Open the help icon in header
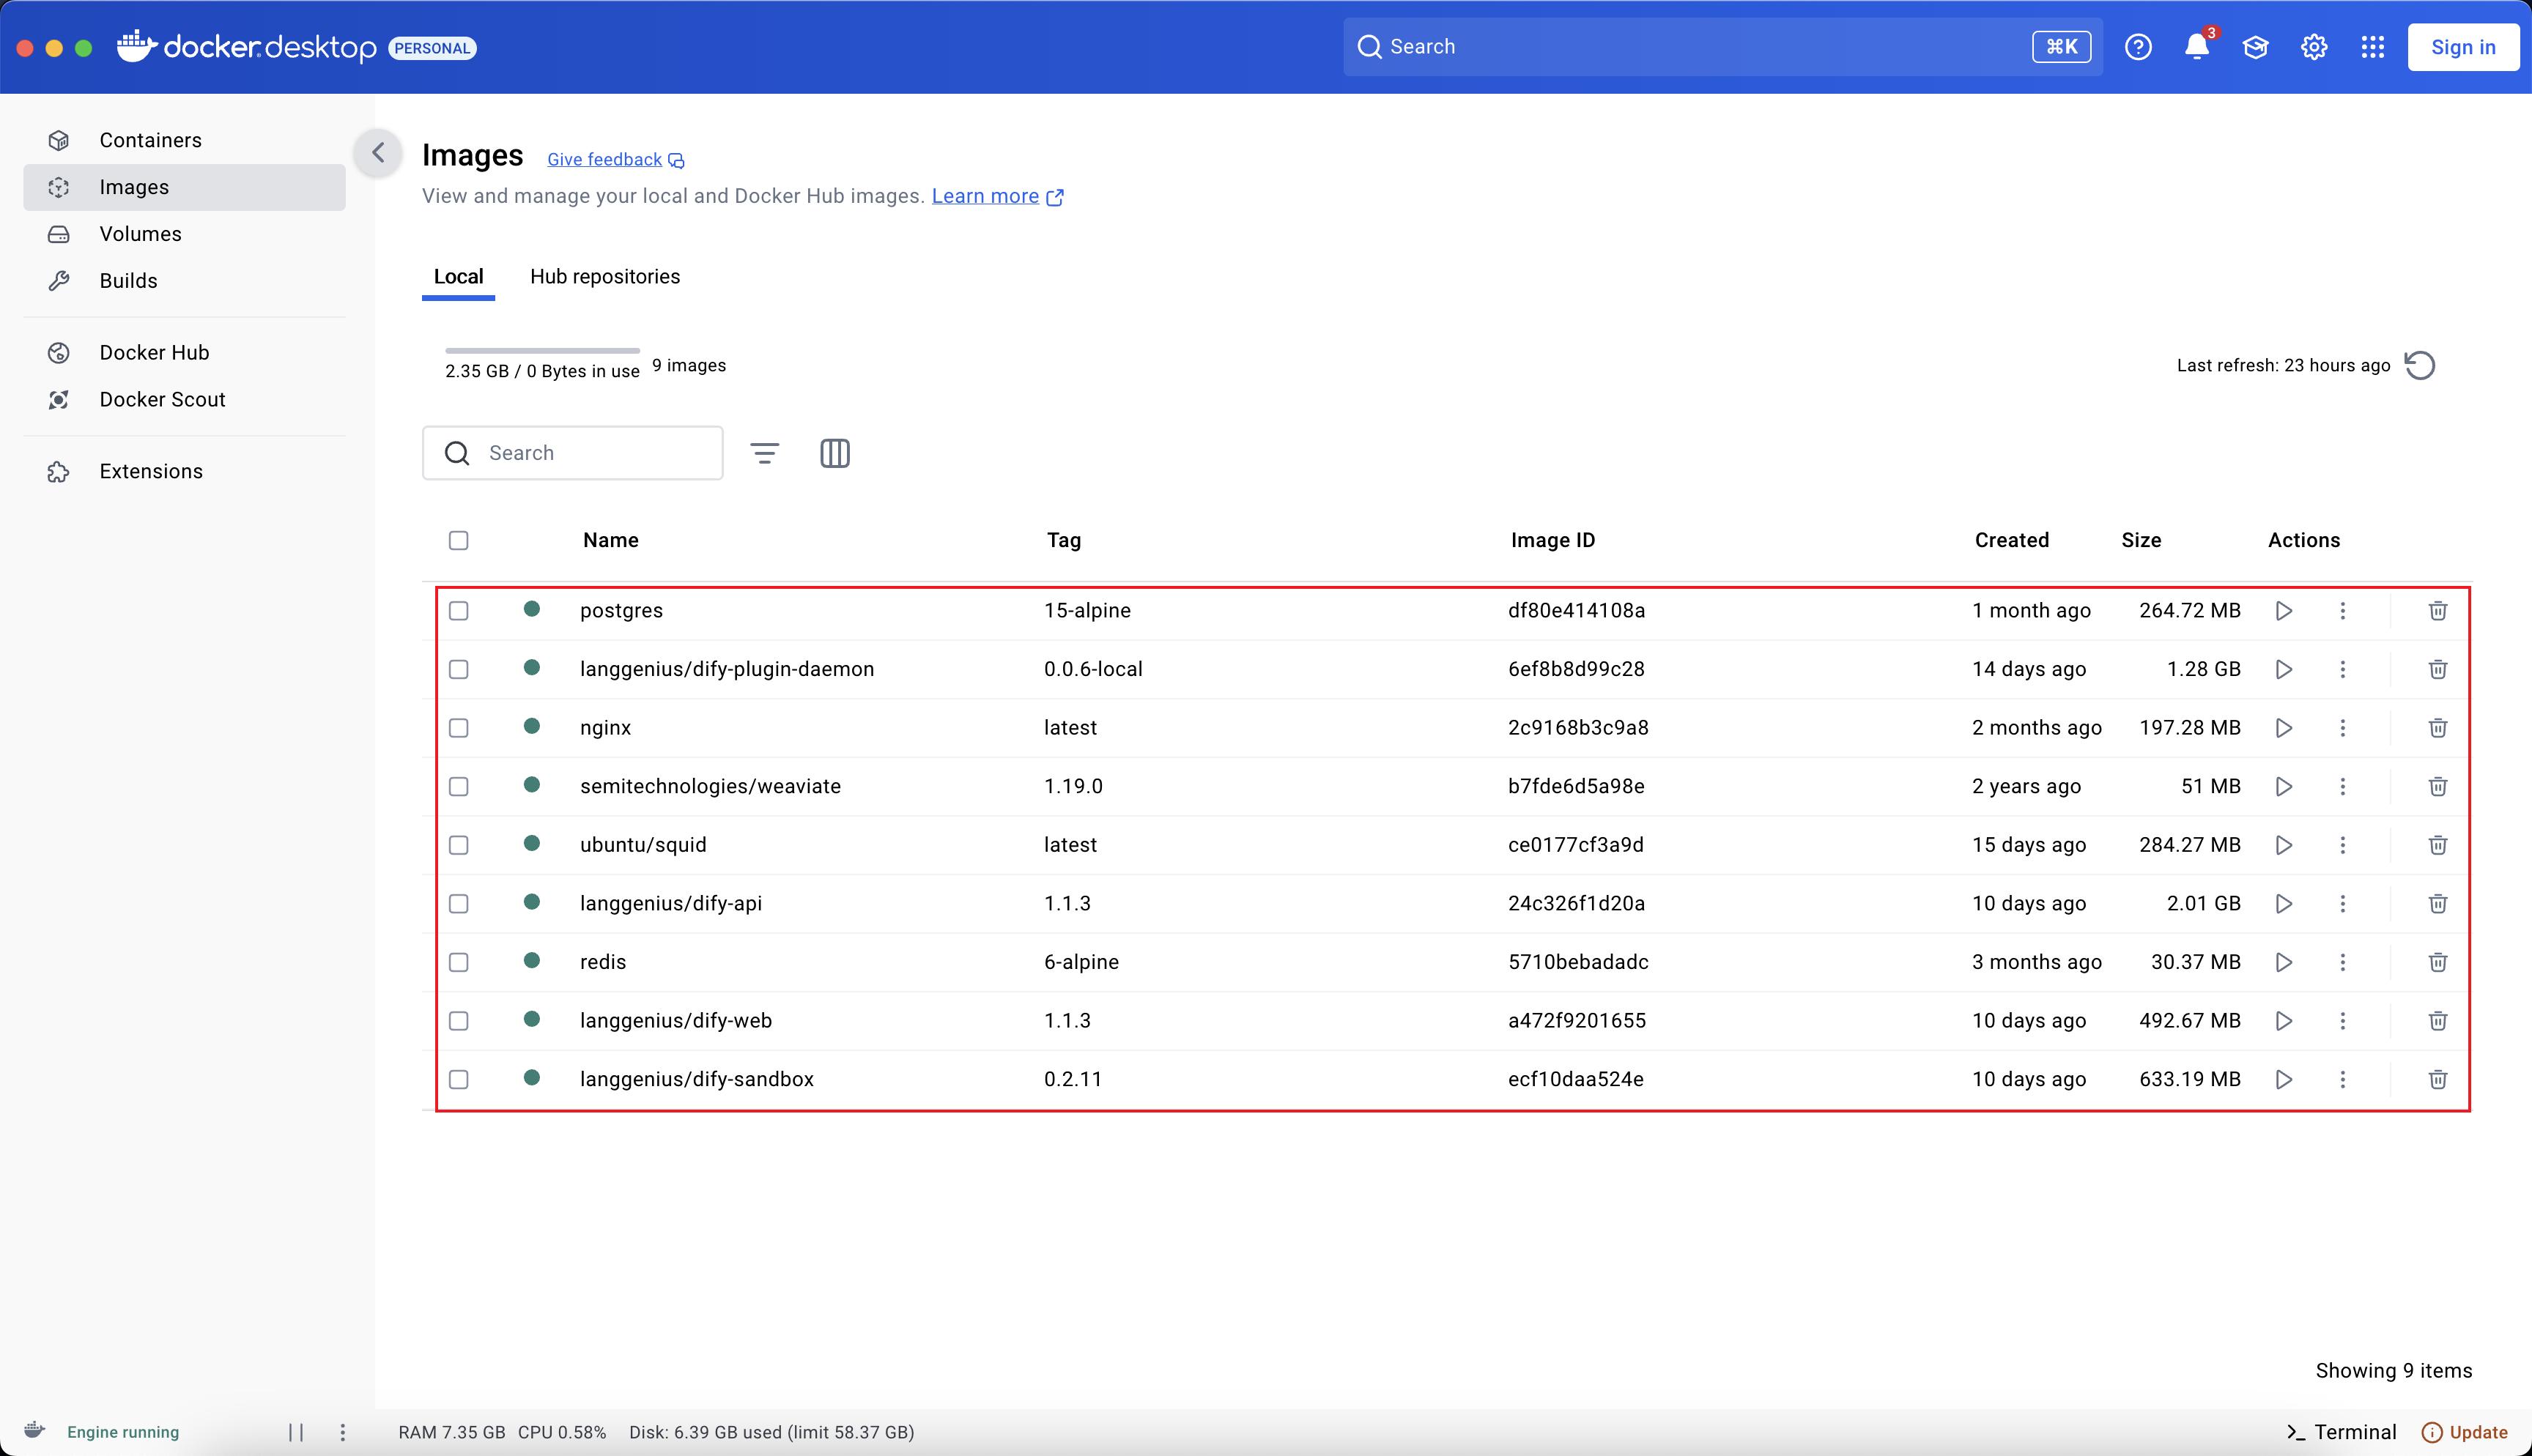The height and width of the screenshot is (1456, 2532). click(x=2138, y=47)
